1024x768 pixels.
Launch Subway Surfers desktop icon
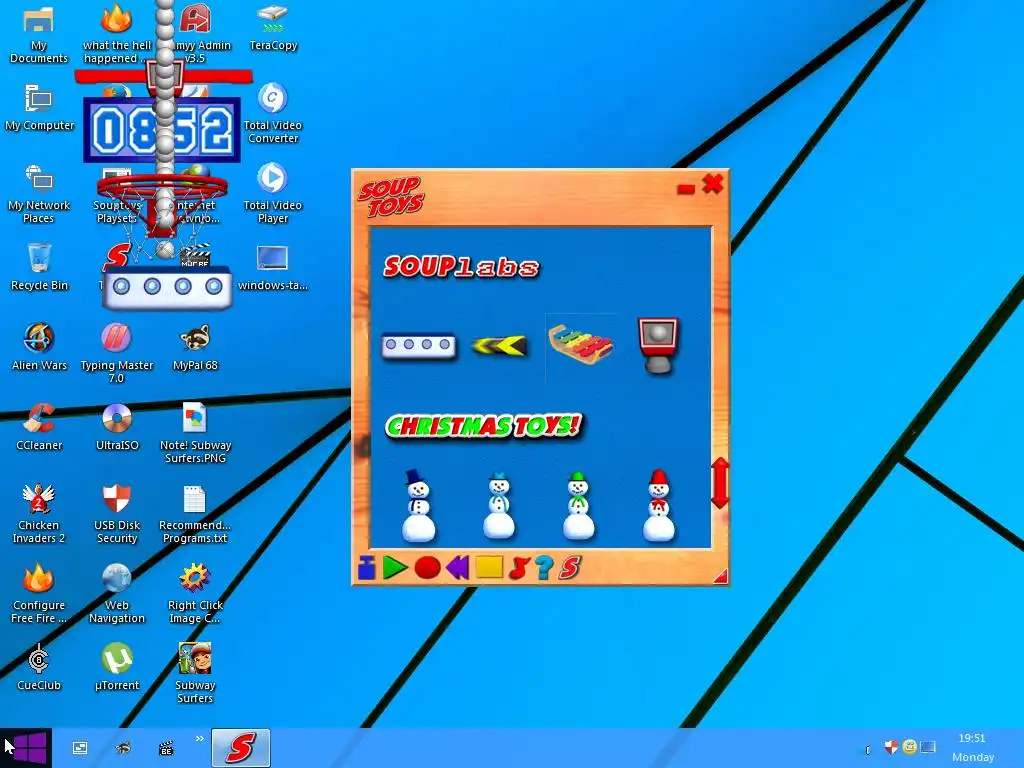point(195,673)
